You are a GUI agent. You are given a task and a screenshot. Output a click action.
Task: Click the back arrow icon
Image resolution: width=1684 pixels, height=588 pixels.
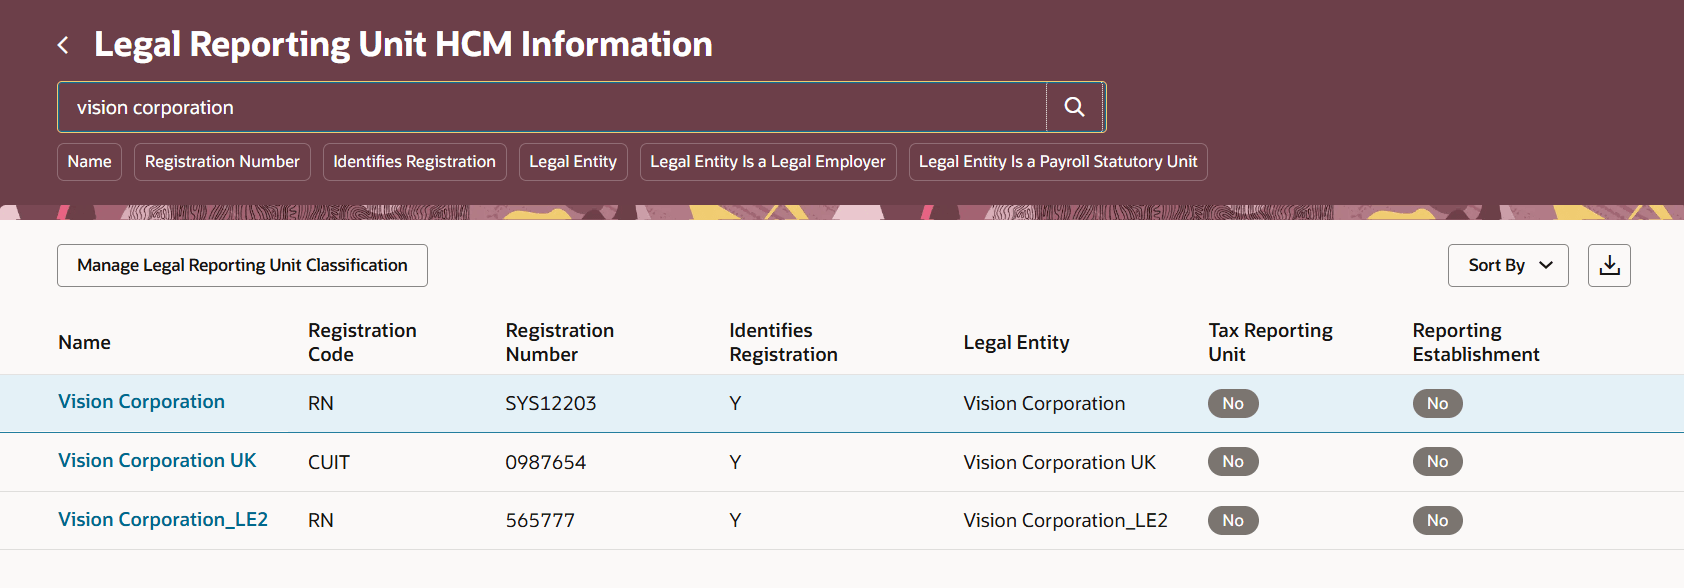coord(63,45)
